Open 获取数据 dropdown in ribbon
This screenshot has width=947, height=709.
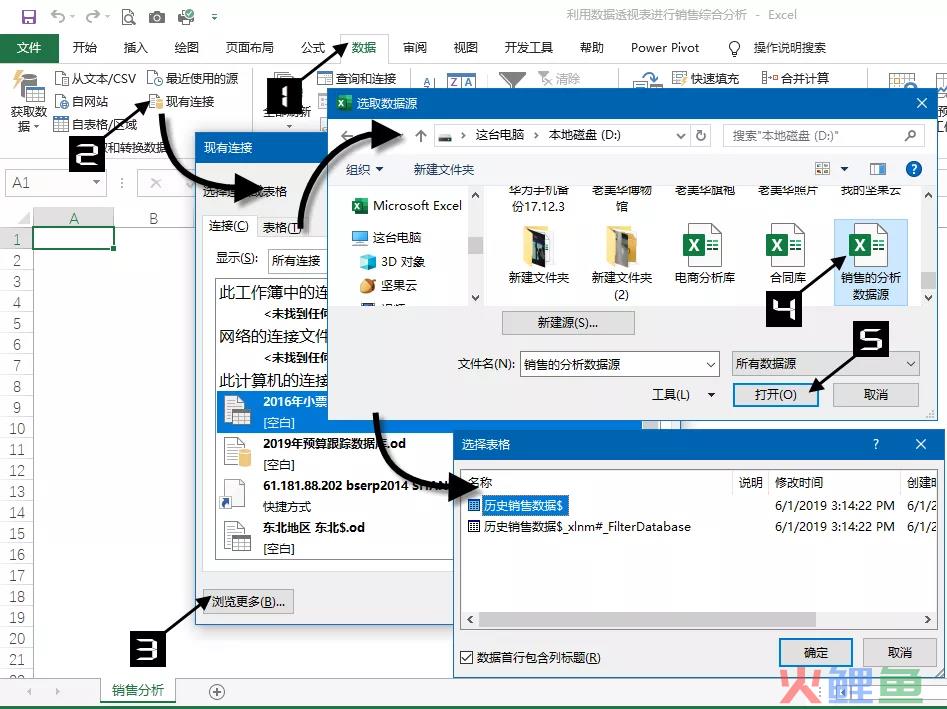pos(28,101)
